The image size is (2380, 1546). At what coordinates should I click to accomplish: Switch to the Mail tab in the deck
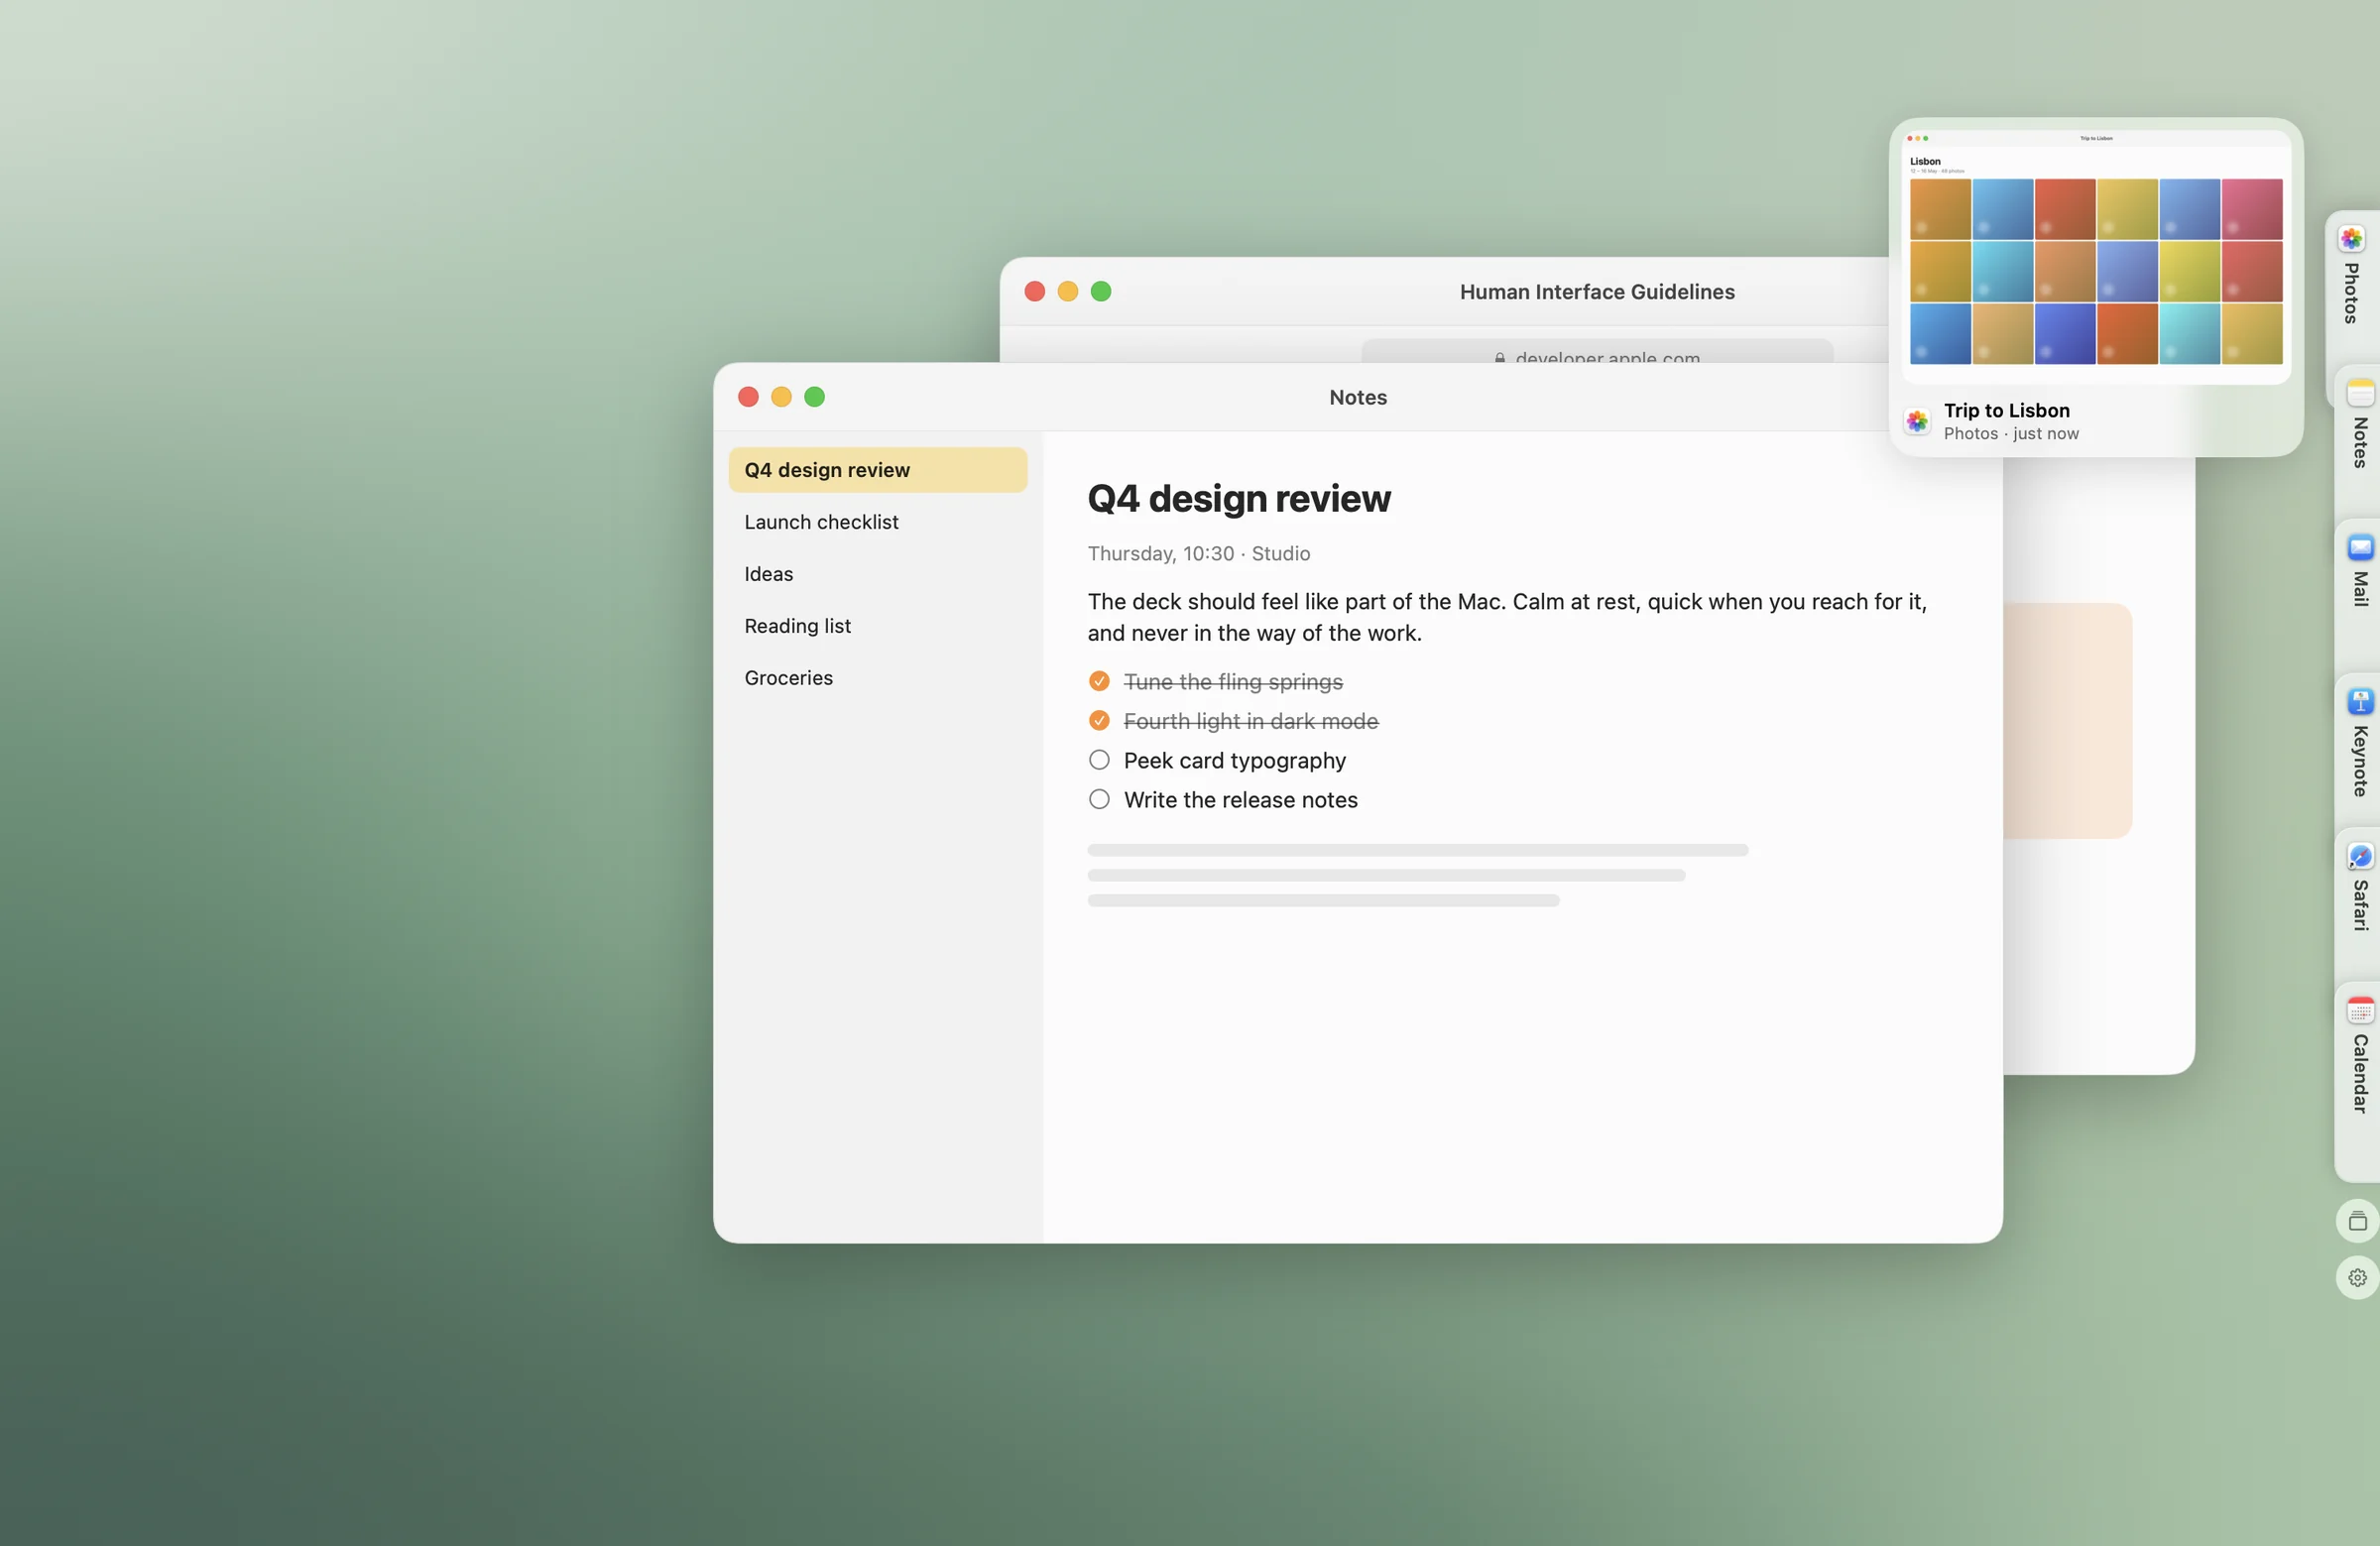pos(2358,596)
